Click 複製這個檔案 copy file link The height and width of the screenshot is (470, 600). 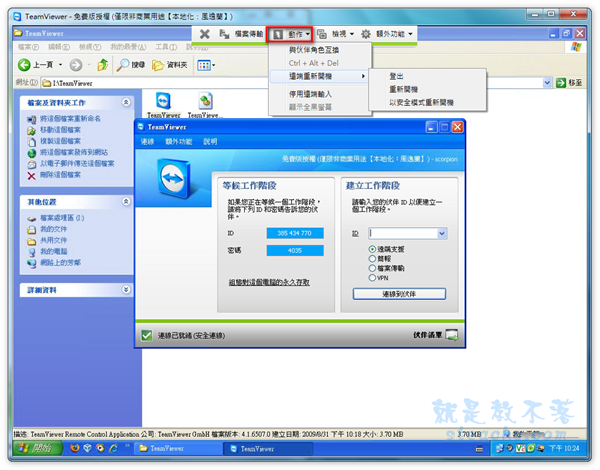(x=60, y=141)
